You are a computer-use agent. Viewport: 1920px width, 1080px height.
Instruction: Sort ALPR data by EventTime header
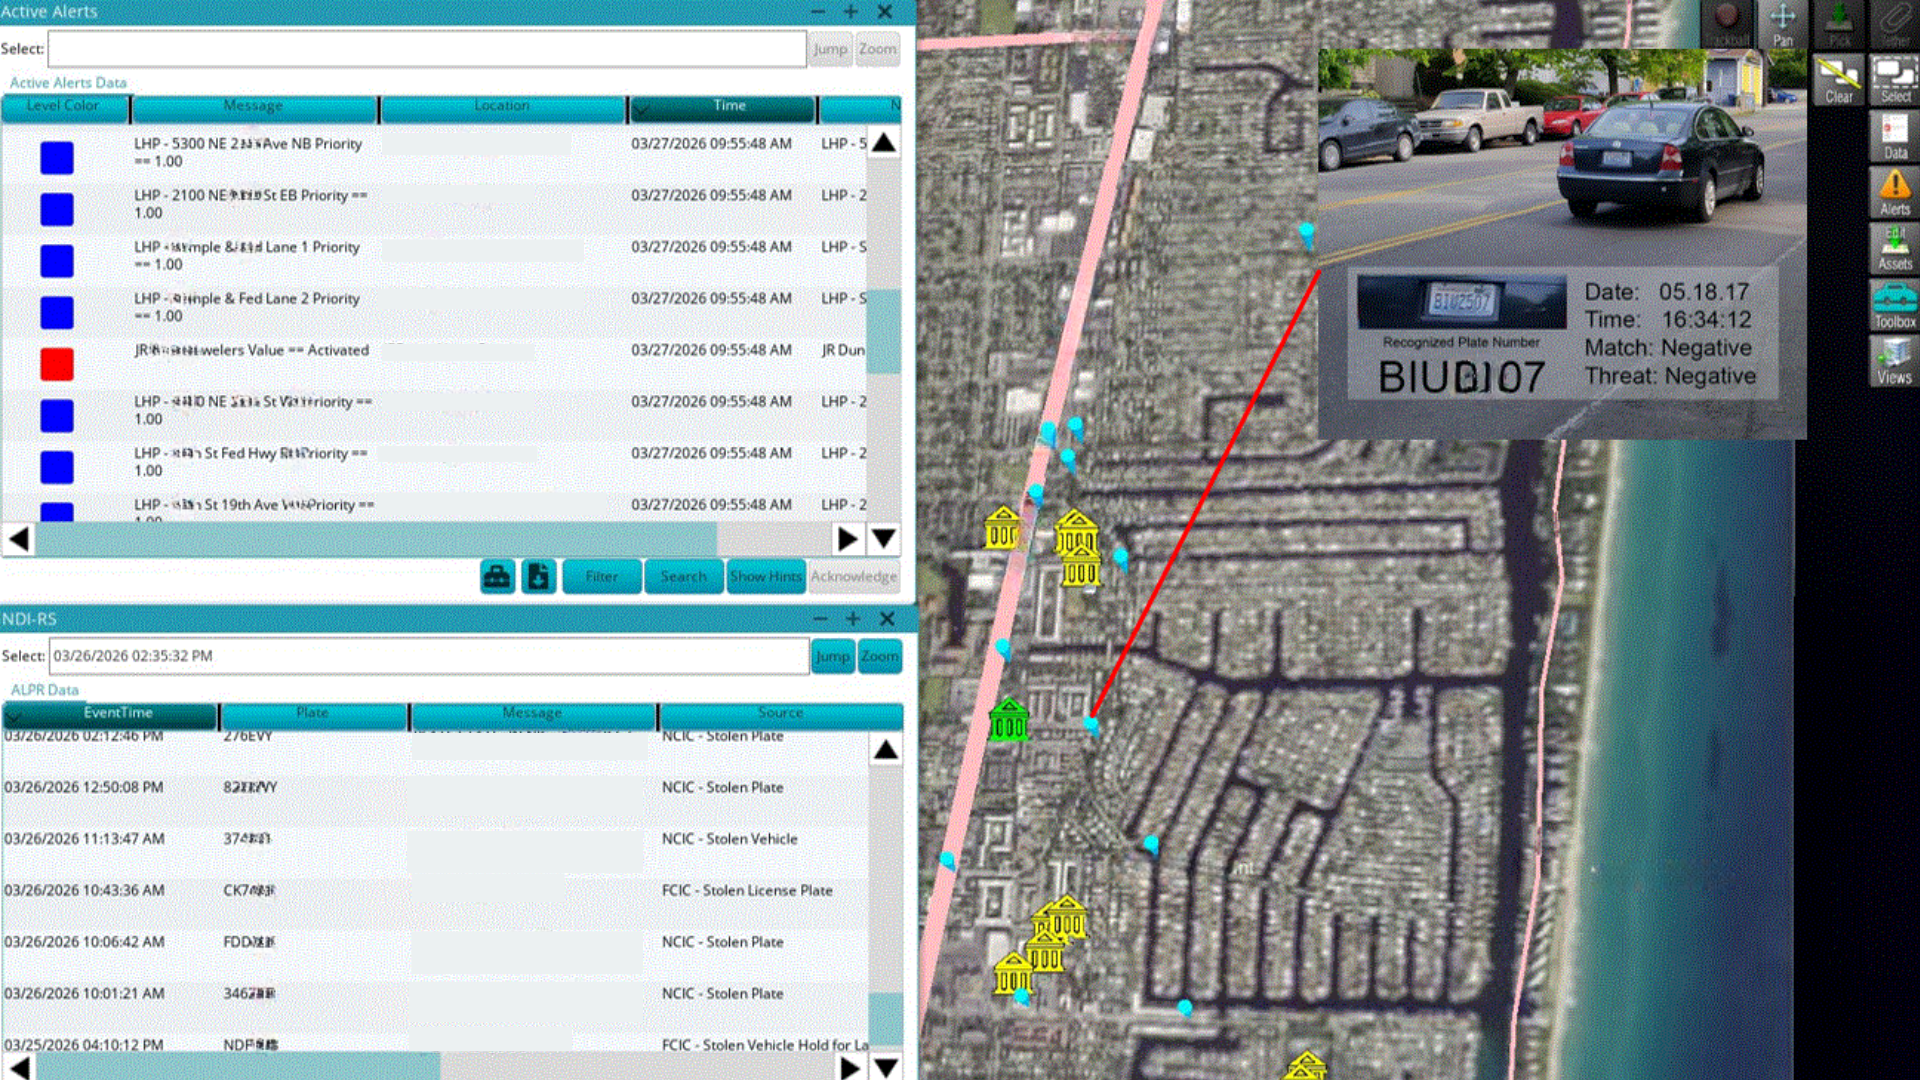coord(117,713)
